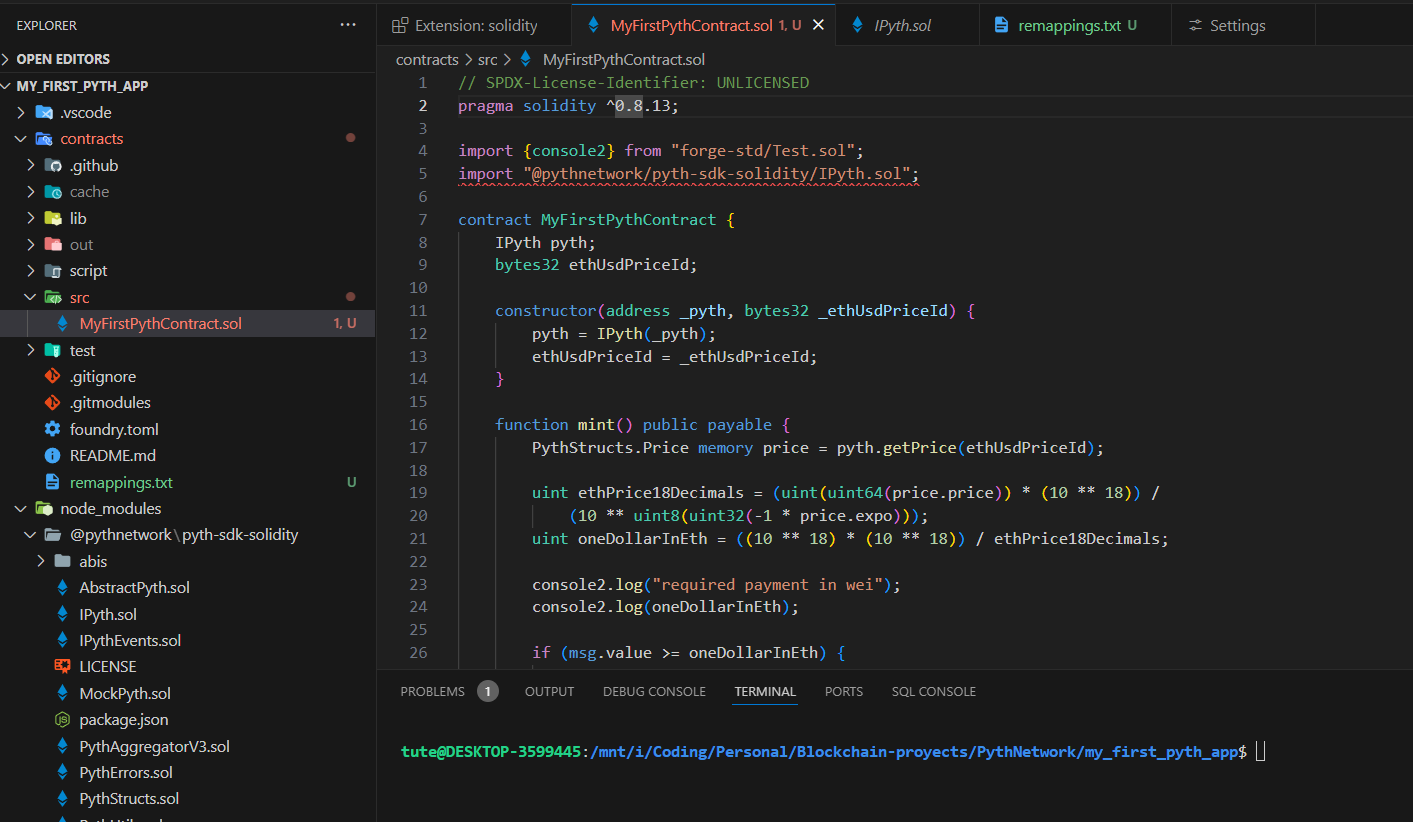
Task: Expand the lib folder chevron
Action: point(32,218)
